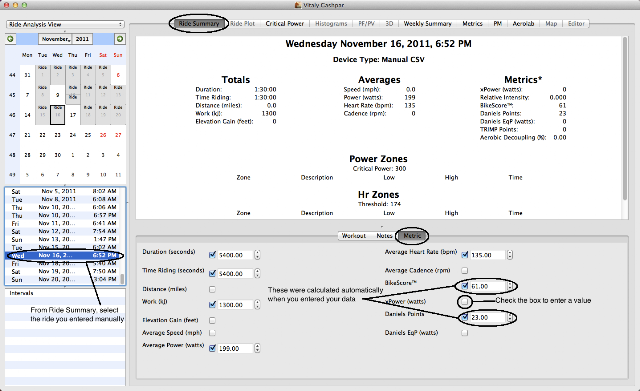Open the Editor tab

576,24
